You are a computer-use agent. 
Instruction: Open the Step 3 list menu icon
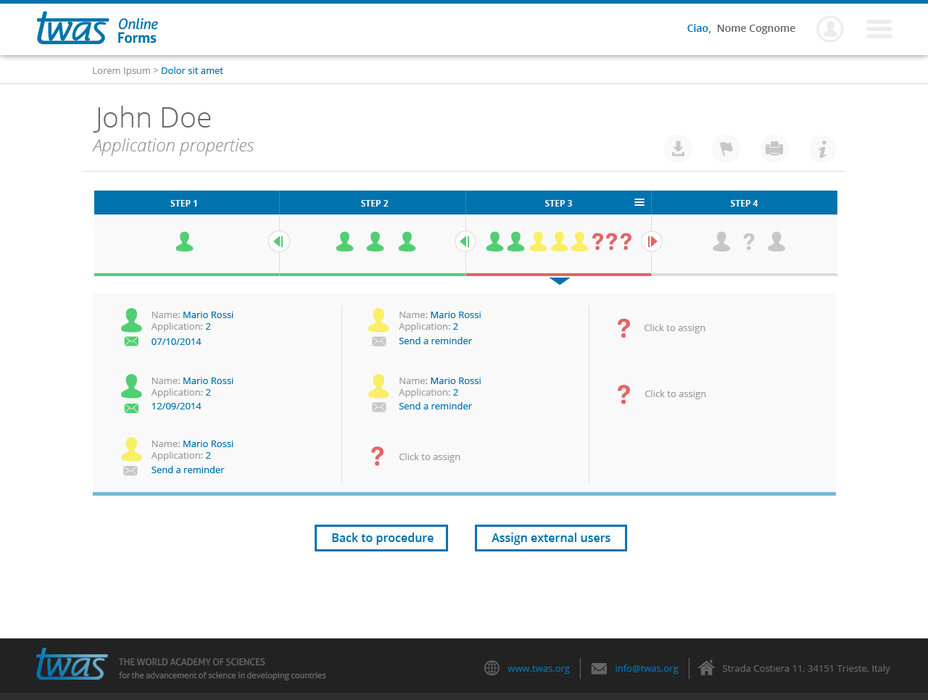coord(639,203)
